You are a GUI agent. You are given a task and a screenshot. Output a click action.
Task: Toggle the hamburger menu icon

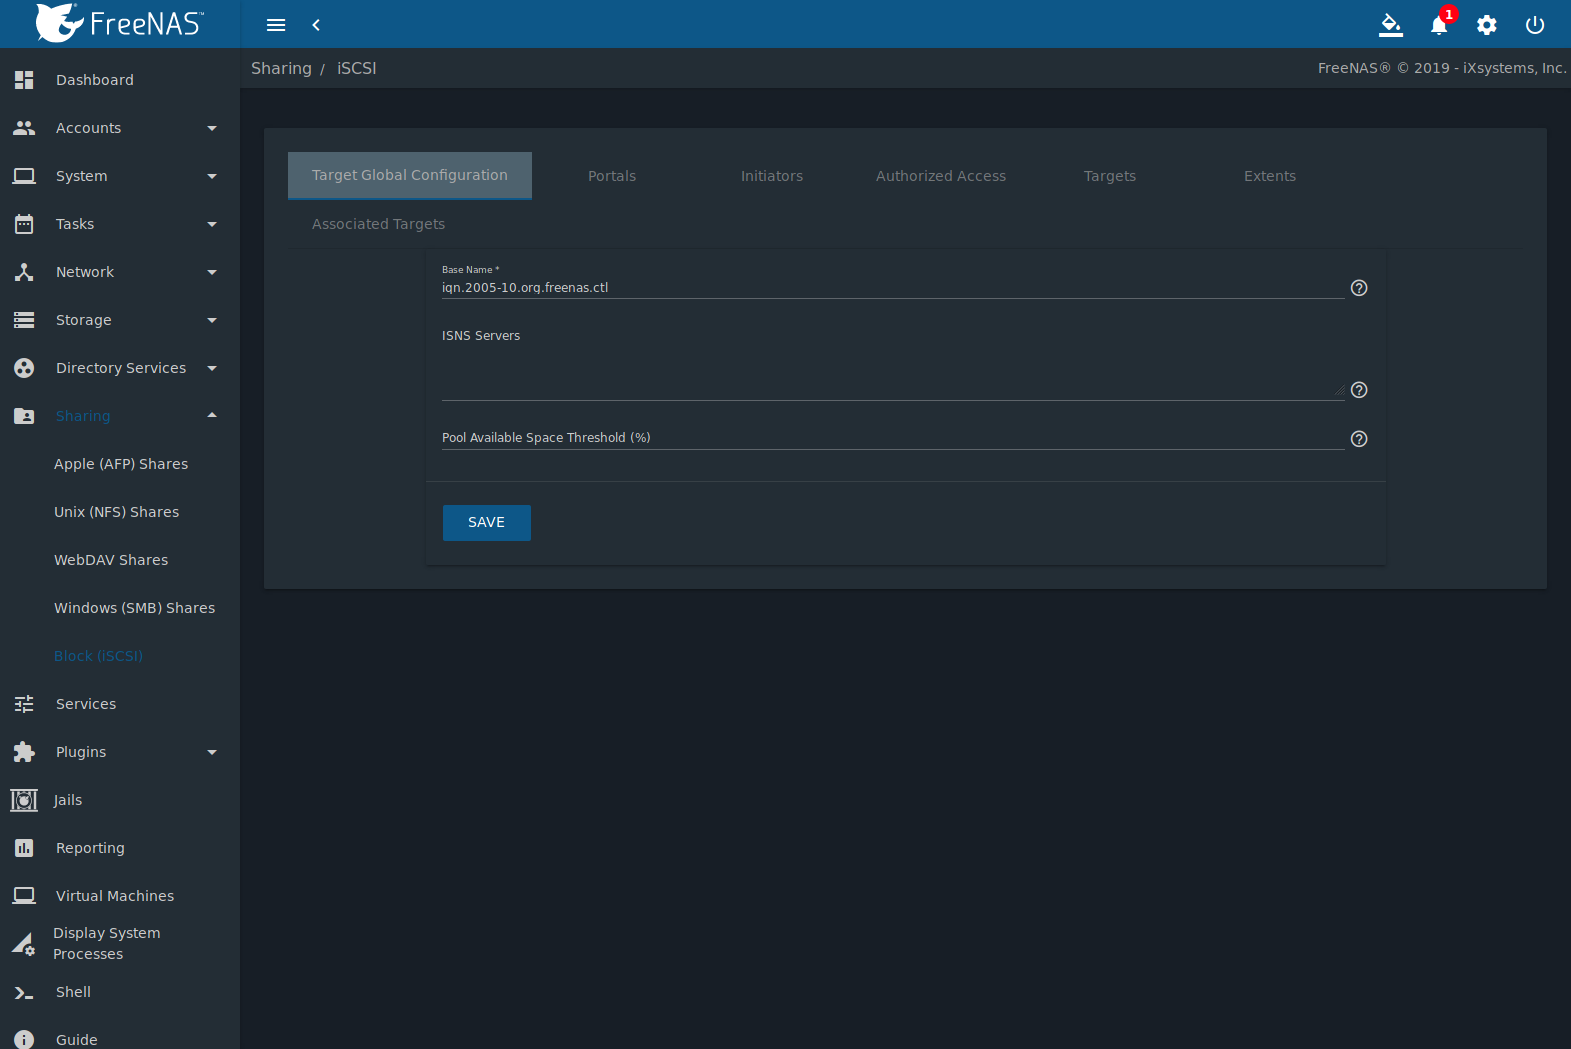[x=276, y=25]
